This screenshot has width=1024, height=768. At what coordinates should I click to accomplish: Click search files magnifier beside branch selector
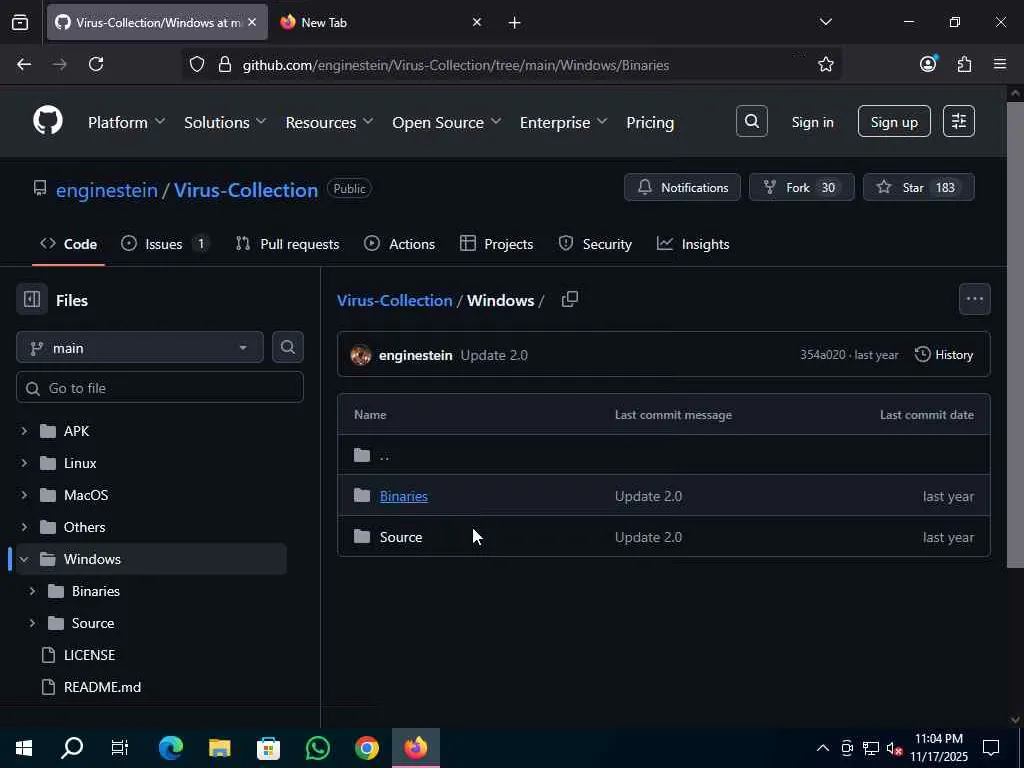[x=287, y=347]
